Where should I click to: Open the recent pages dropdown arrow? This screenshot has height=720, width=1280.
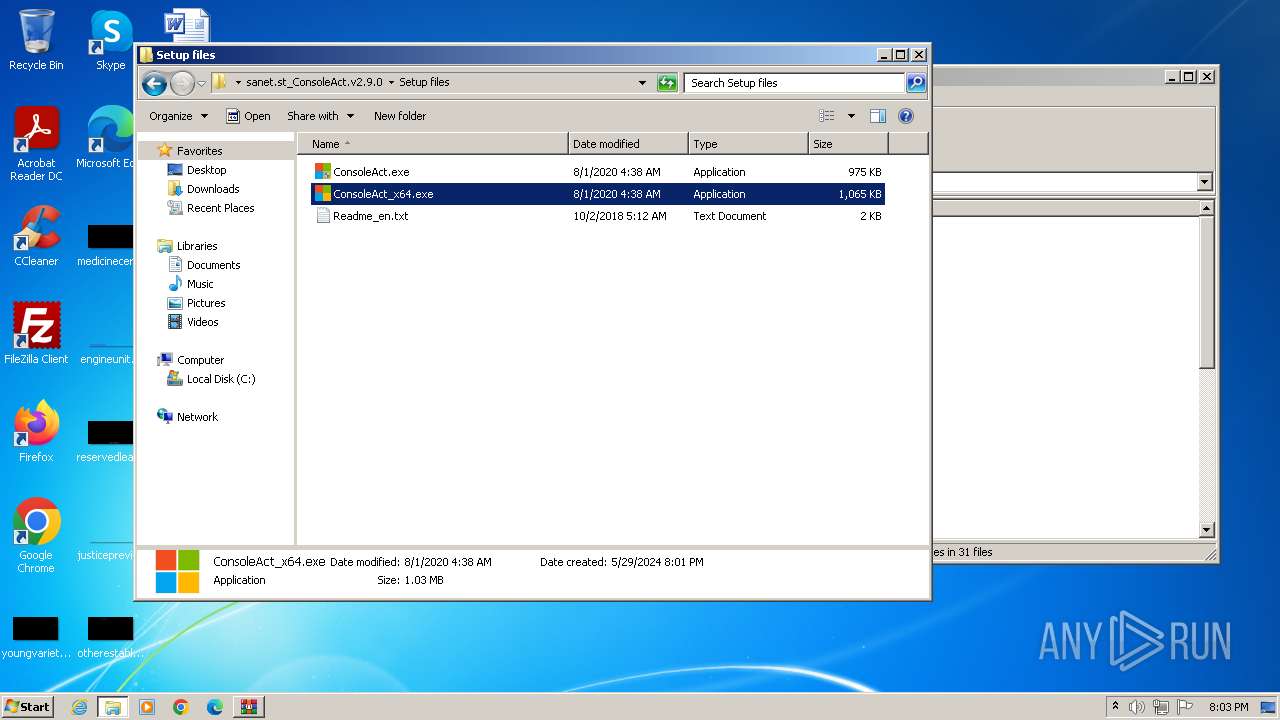pyautogui.click(x=202, y=83)
